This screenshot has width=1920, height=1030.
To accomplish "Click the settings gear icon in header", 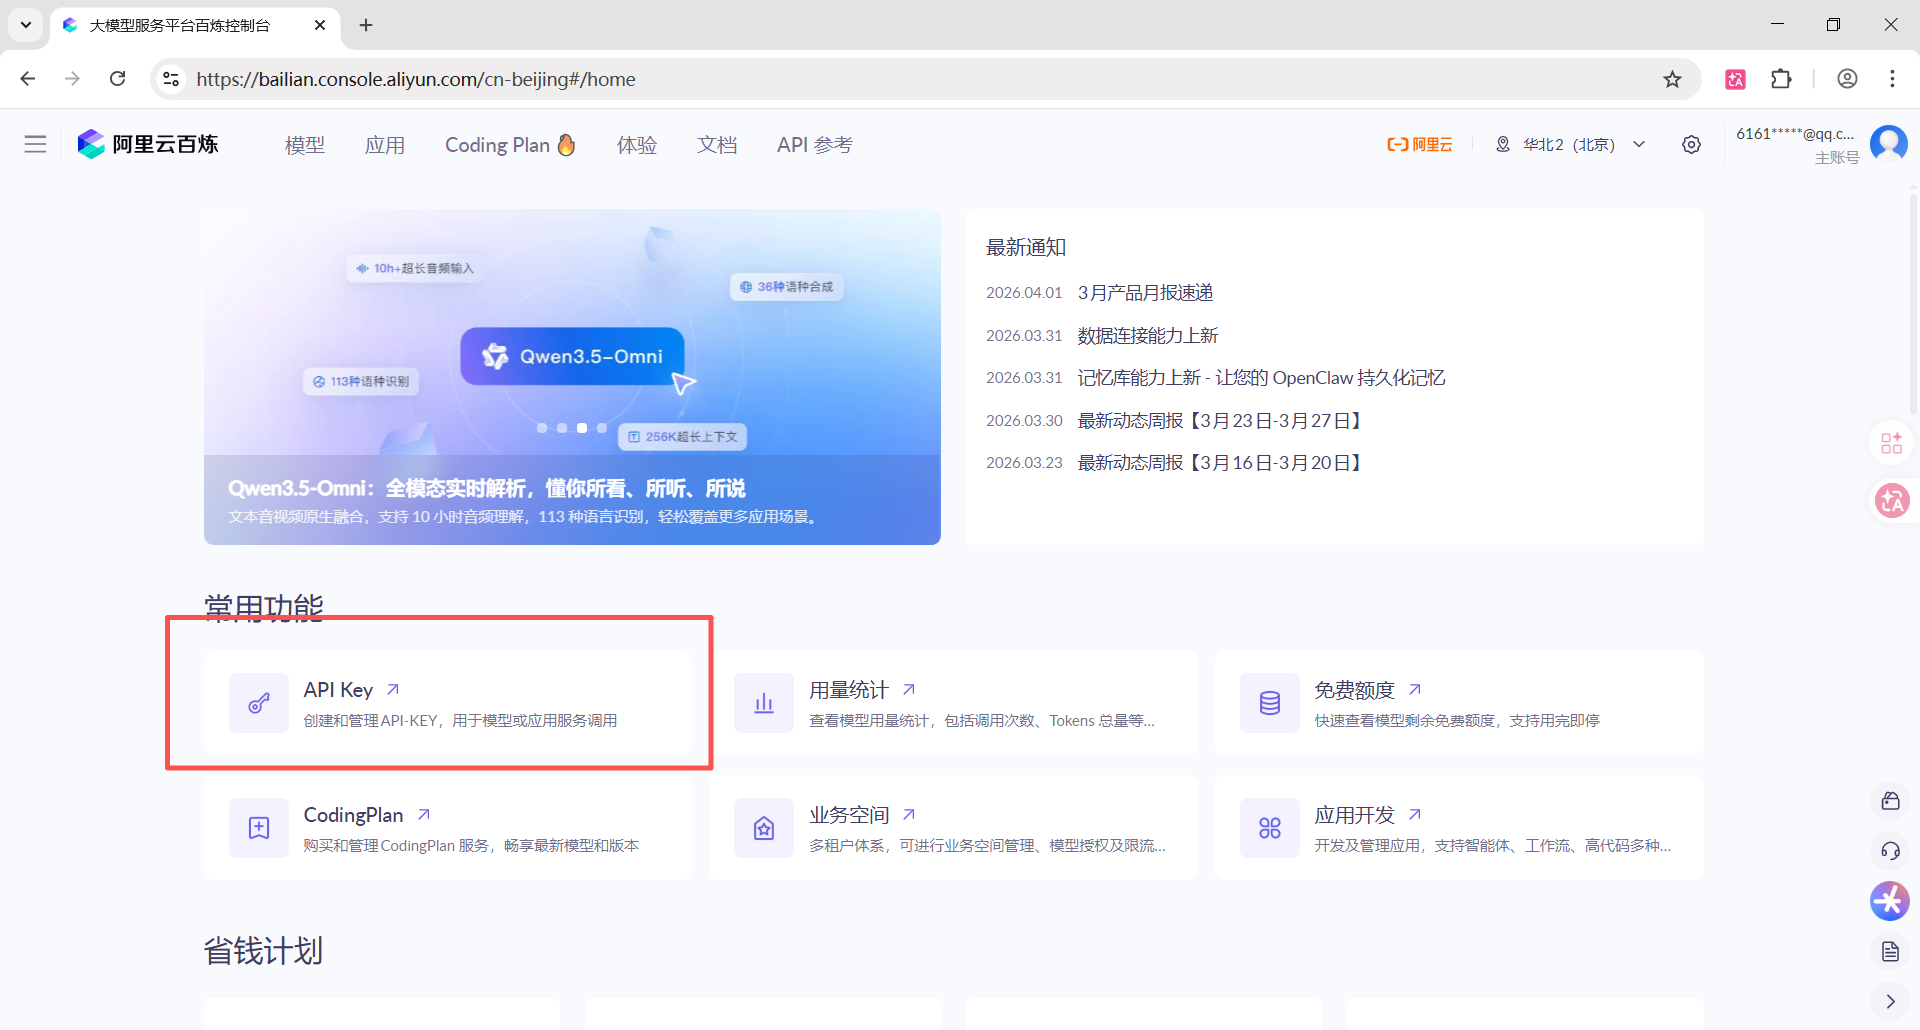I will [1691, 145].
